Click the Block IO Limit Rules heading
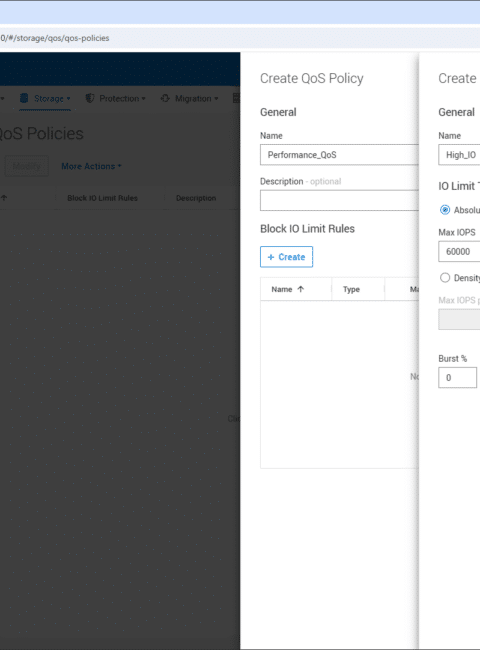This screenshot has width=480, height=650. pos(307,229)
